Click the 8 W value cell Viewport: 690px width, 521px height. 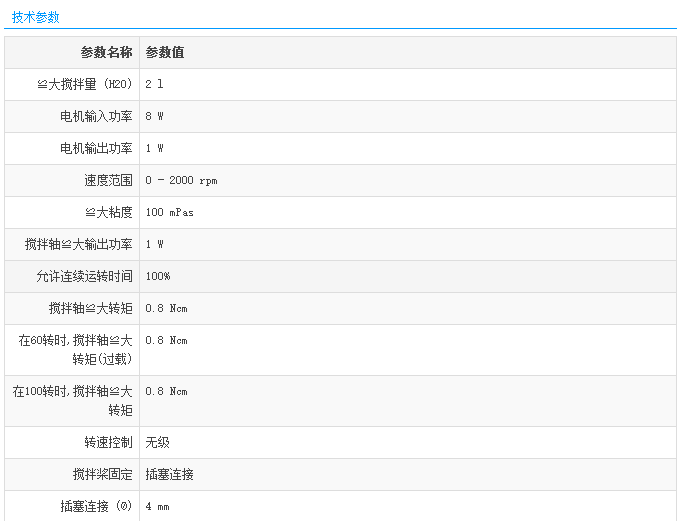(154, 116)
